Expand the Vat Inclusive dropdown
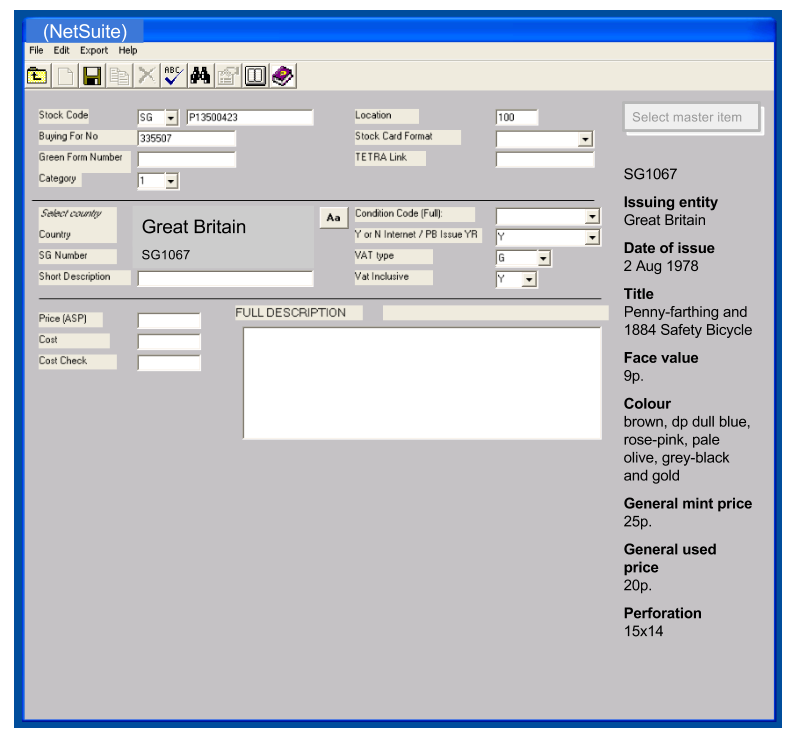The height and width of the screenshot is (737, 793). coord(529,279)
